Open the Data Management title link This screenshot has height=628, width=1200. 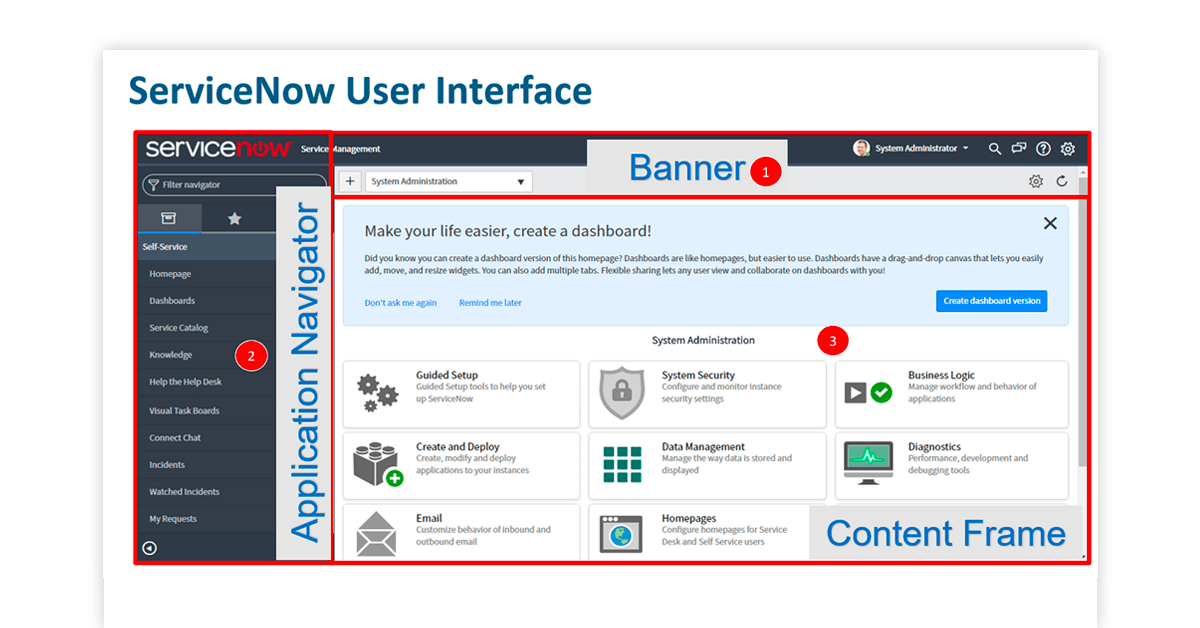(x=703, y=447)
